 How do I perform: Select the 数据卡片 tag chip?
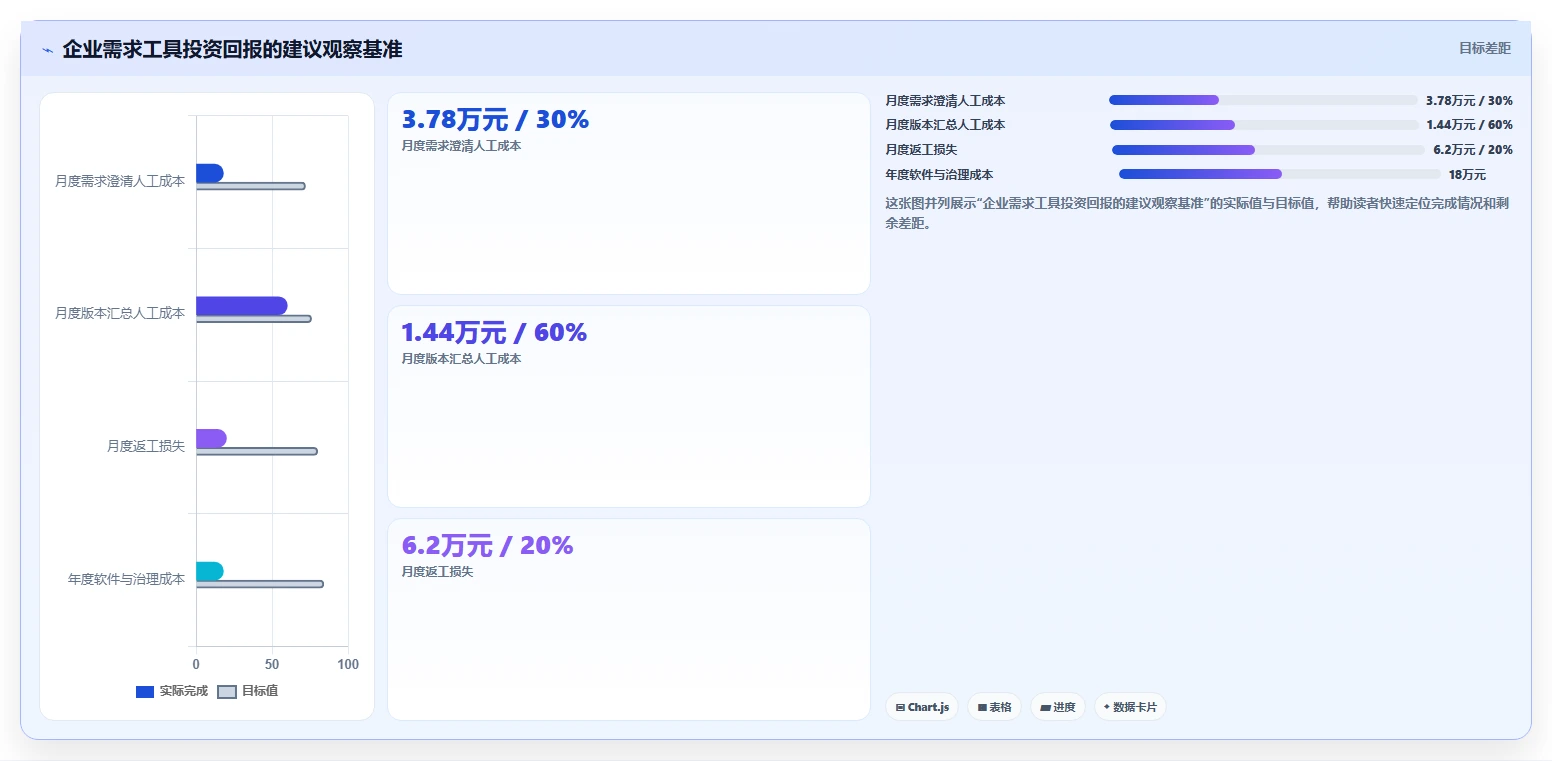tap(1130, 707)
